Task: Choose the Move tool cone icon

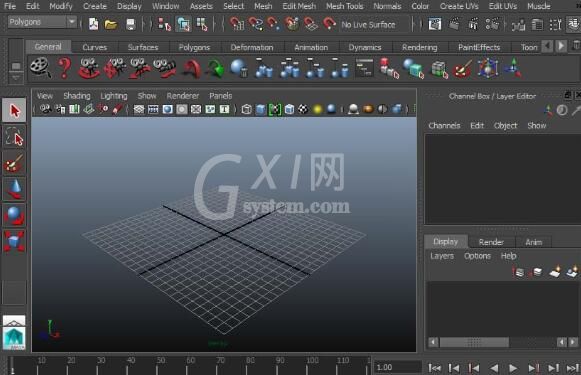Action: click(14, 189)
